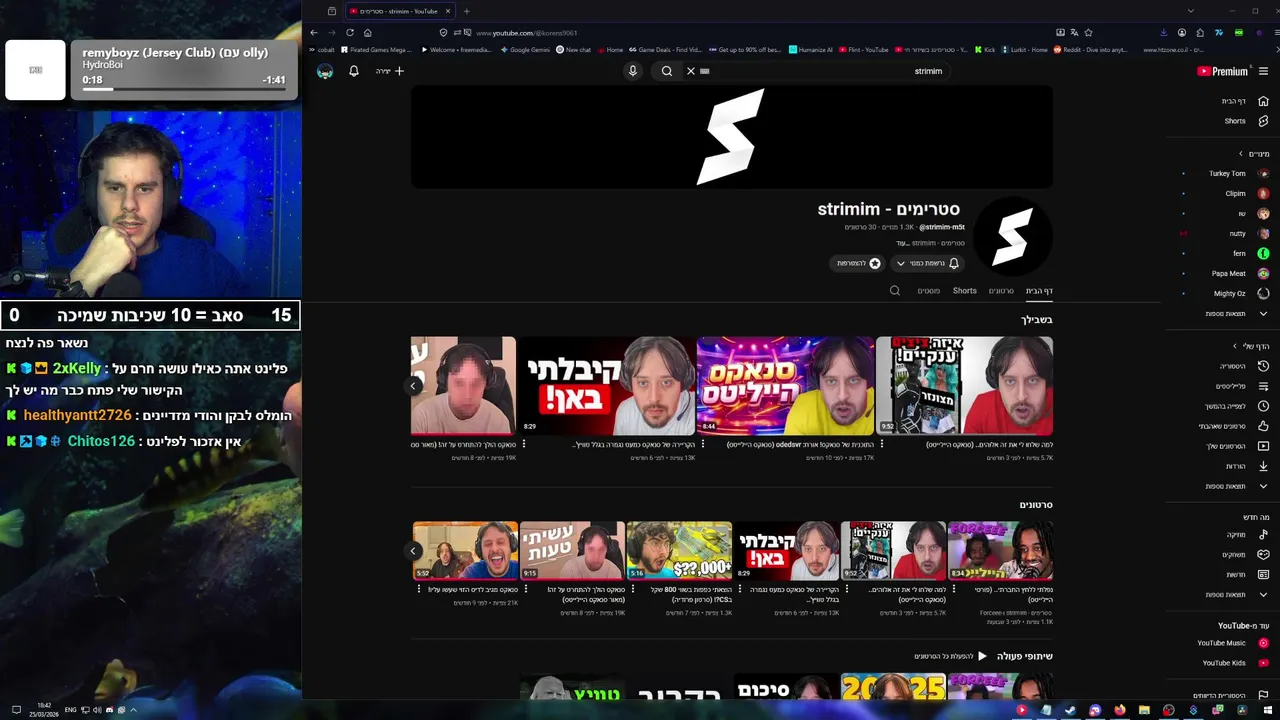Search within channel using magnifier icon
1280x720 pixels.
pos(895,291)
